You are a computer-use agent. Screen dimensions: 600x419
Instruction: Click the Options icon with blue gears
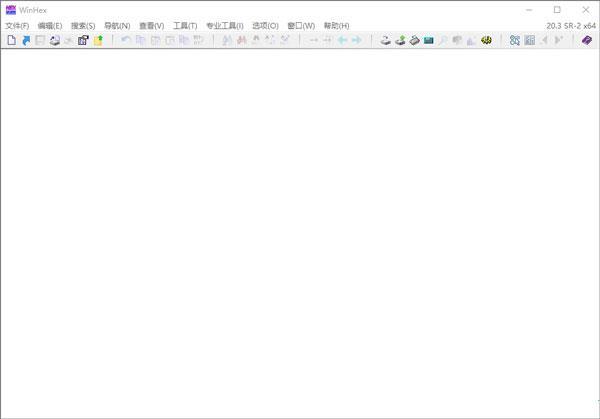[515, 41]
